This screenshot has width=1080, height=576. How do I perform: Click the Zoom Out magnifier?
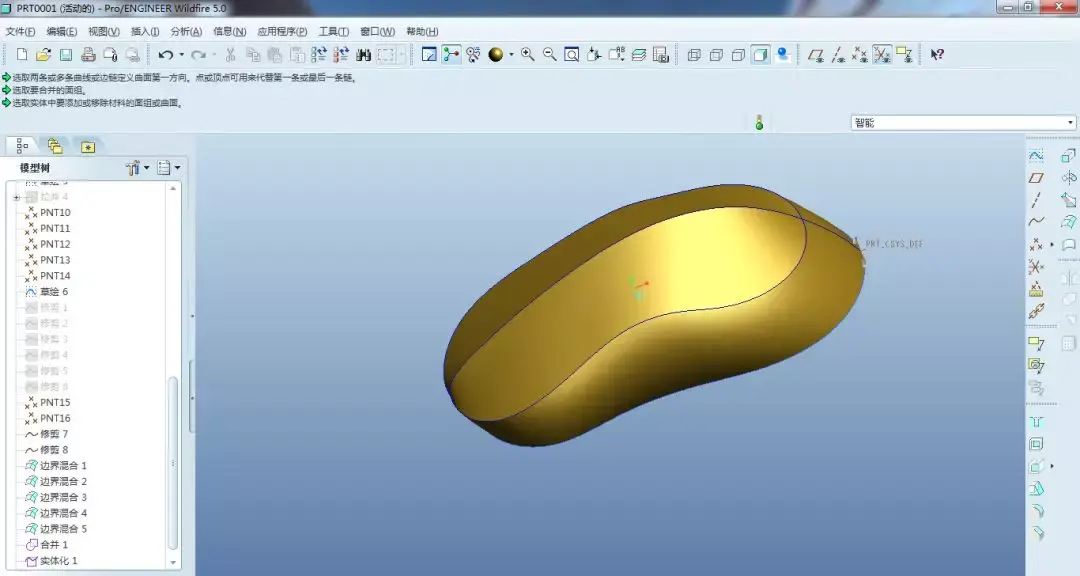point(550,54)
